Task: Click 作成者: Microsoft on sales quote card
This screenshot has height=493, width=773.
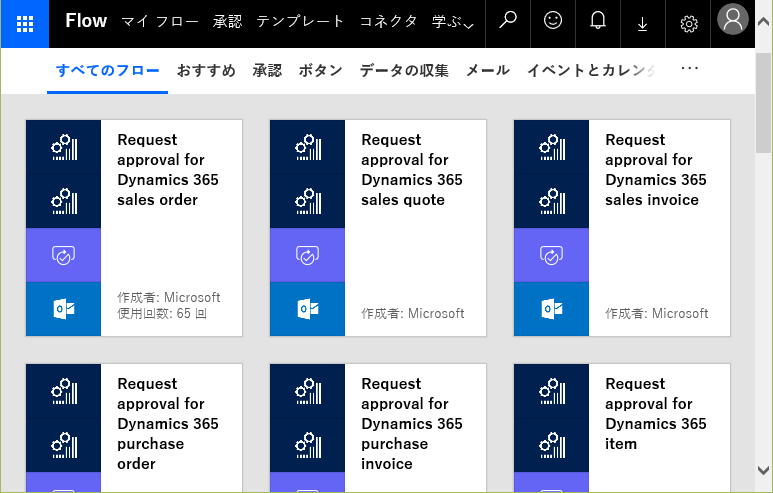Action: click(413, 314)
